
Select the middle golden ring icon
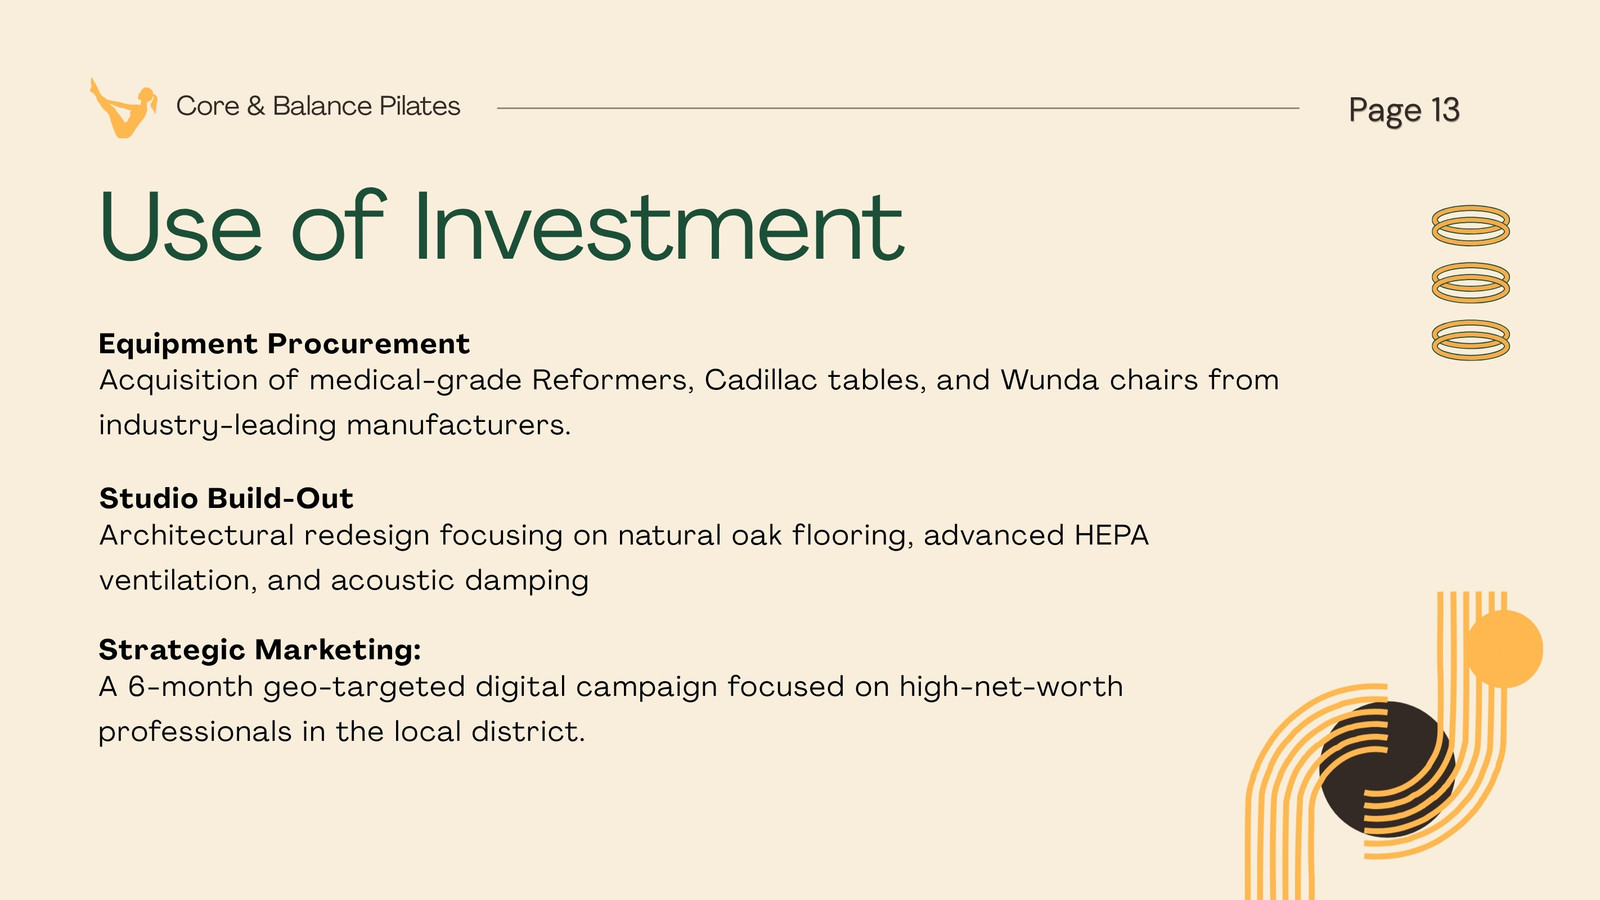[1470, 283]
